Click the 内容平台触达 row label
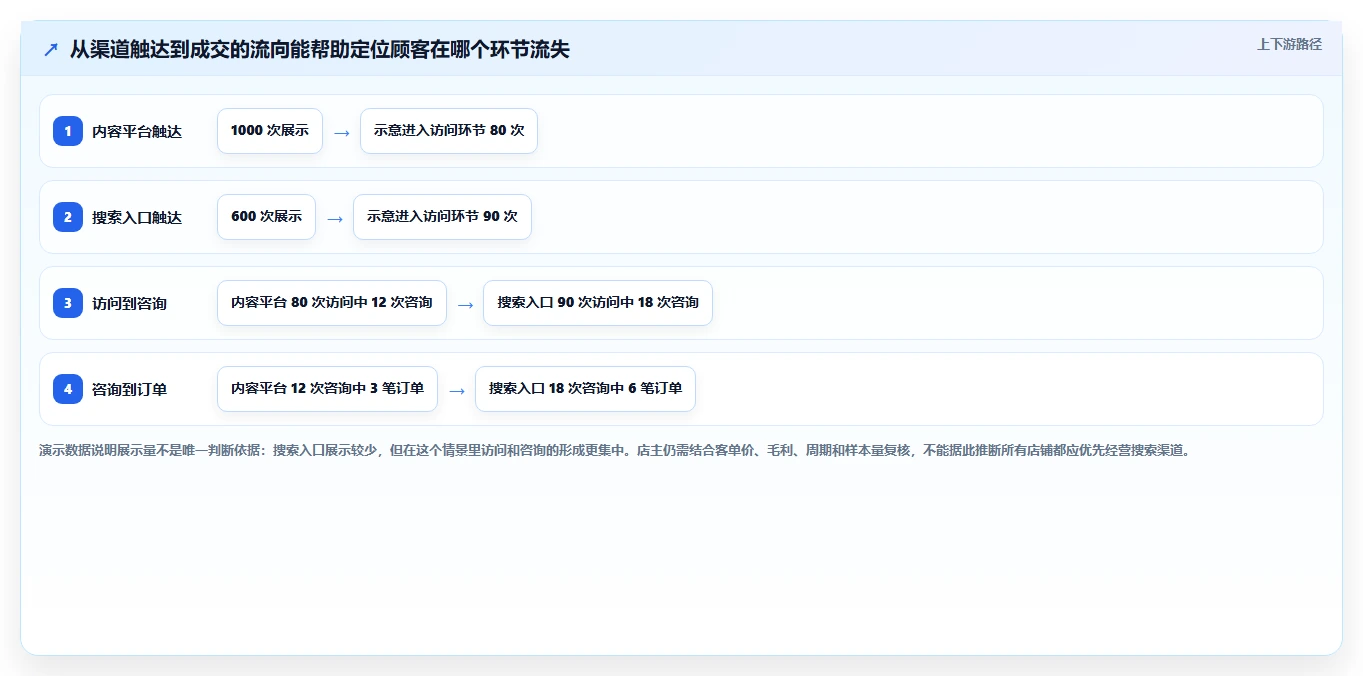 click(x=137, y=131)
